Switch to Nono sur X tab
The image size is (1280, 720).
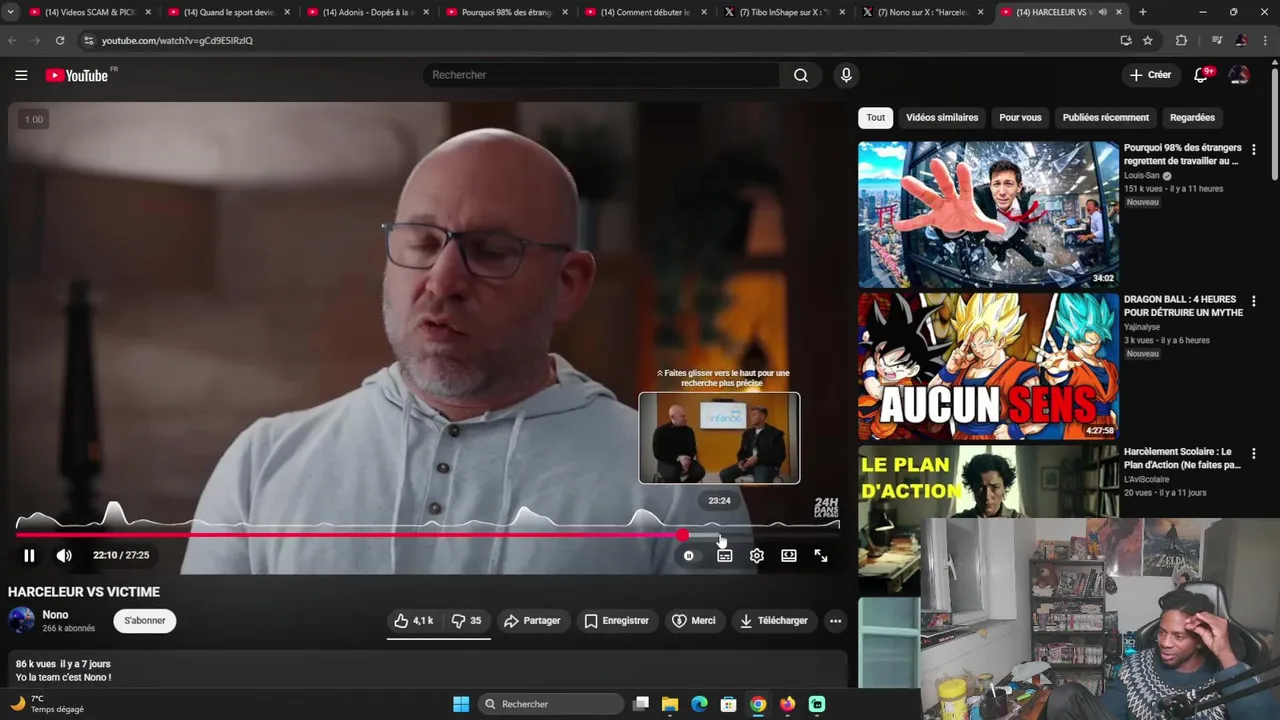[923, 12]
